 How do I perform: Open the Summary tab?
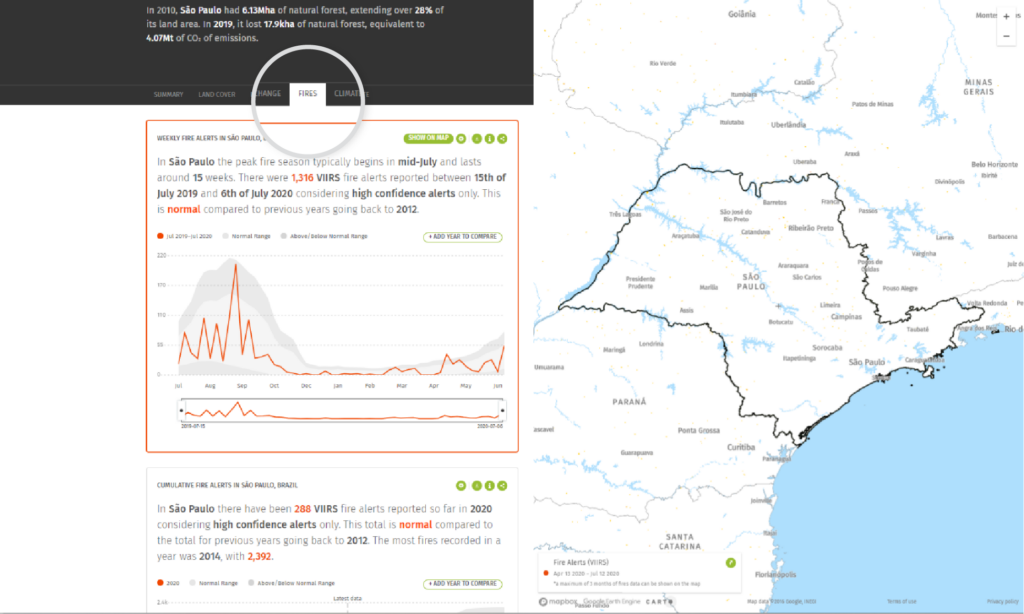tap(168, 95)
